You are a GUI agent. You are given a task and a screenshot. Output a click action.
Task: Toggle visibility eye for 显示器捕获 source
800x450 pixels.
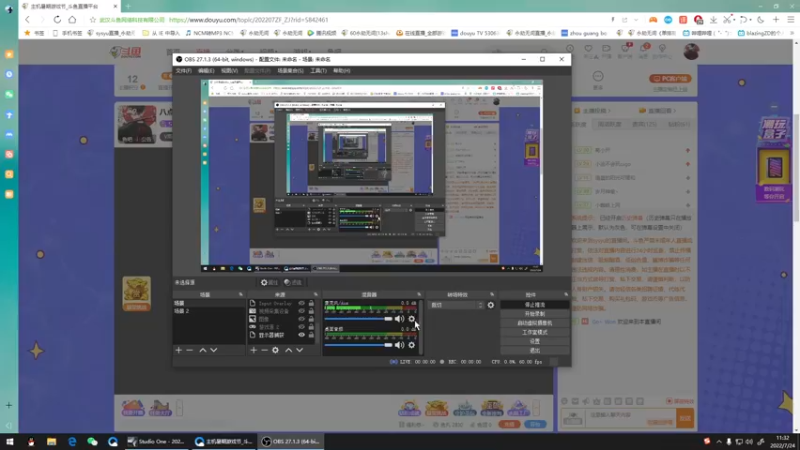(302, 335)
